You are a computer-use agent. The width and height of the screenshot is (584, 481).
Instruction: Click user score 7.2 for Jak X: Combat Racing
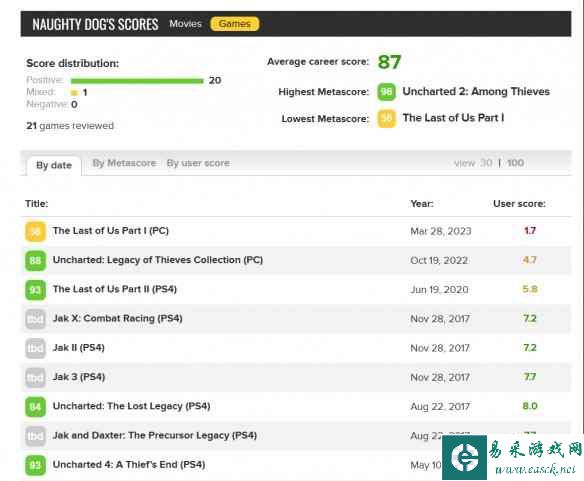tap(530, 318)
